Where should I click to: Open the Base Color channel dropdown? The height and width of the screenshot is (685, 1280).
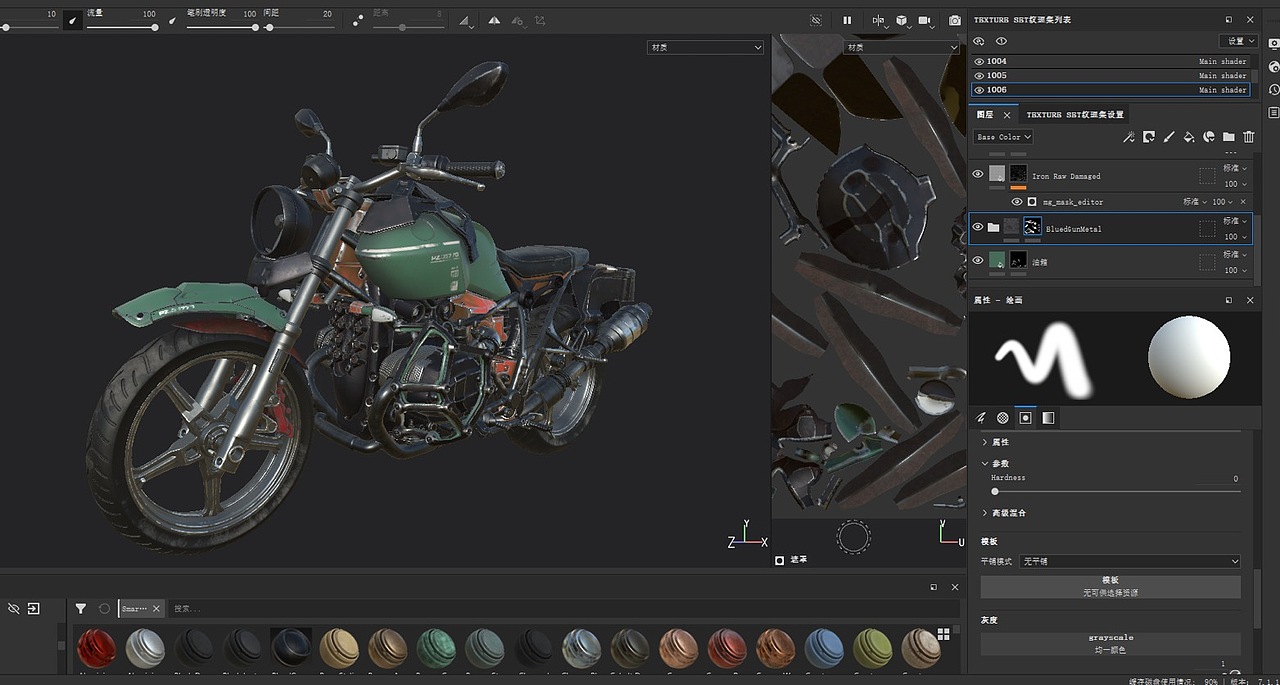tap(1003, 137)
